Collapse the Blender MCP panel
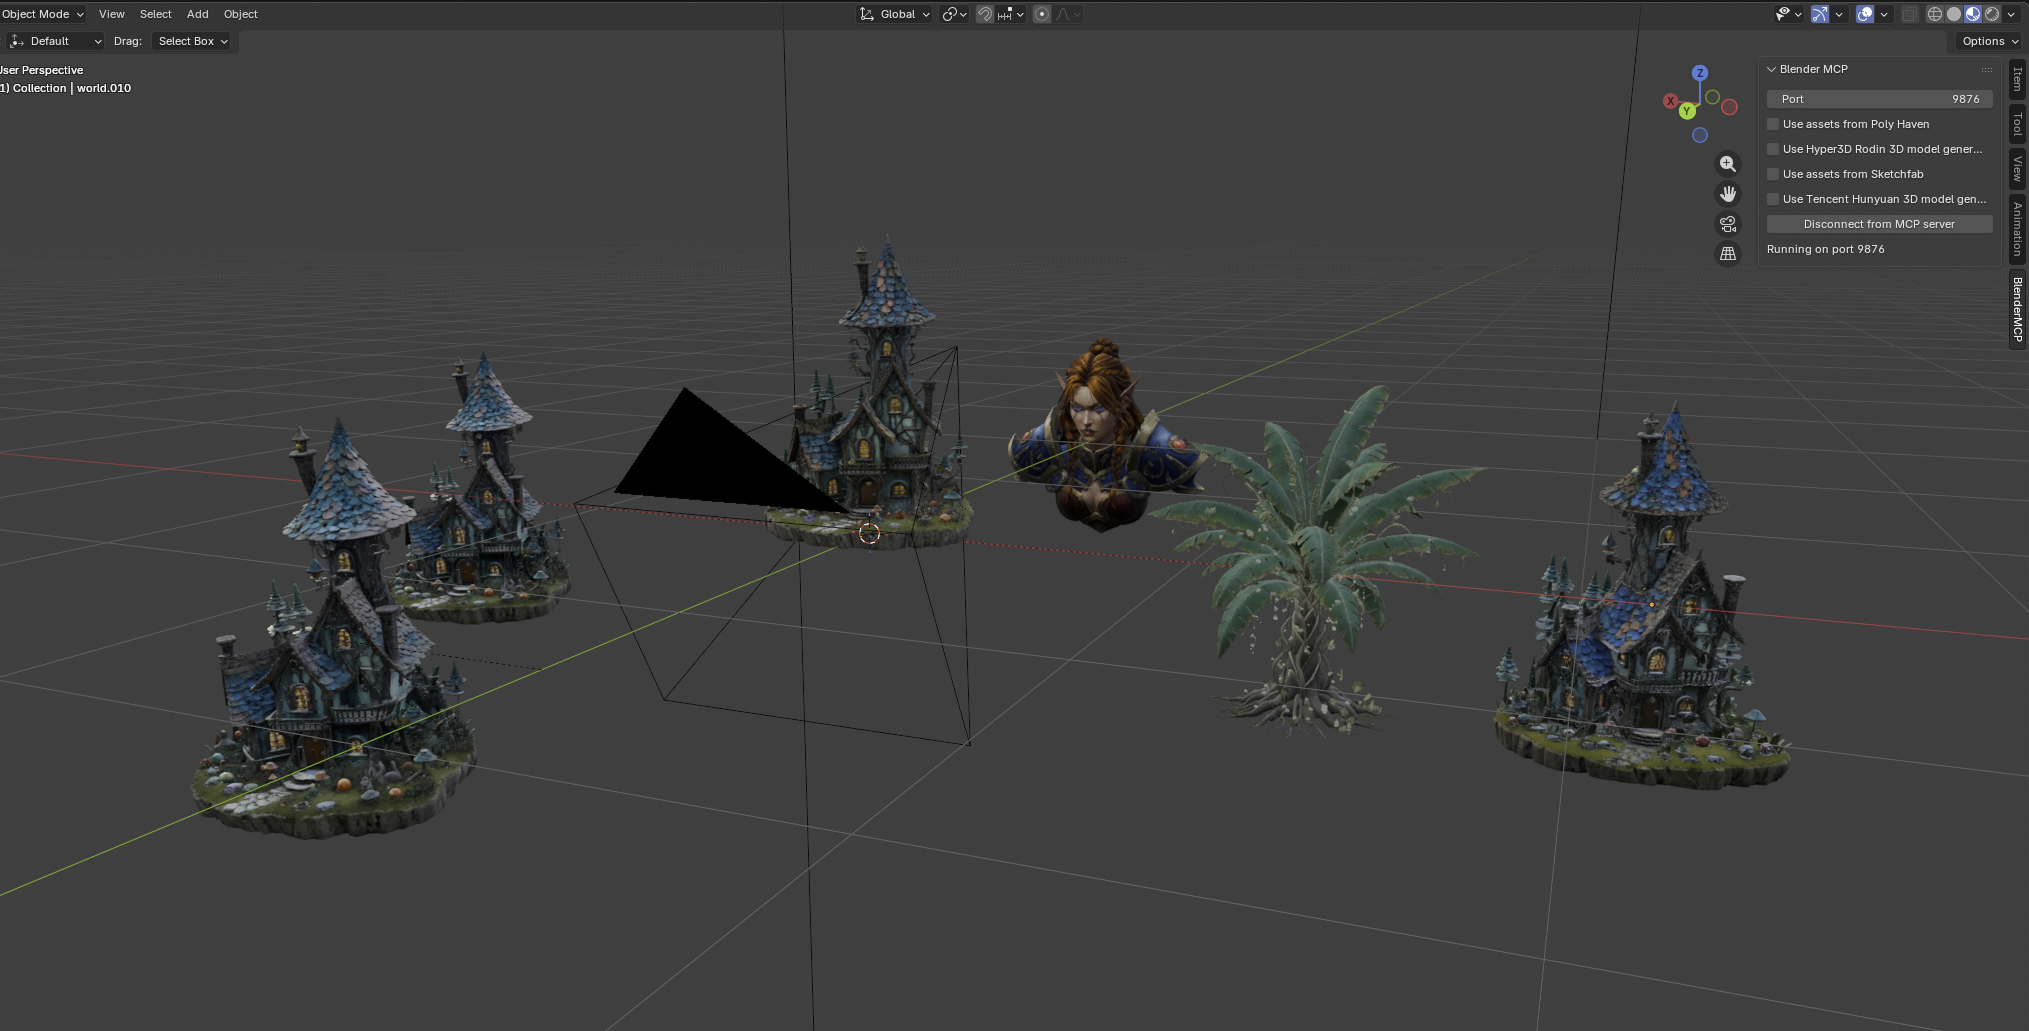 (1771, 69)
